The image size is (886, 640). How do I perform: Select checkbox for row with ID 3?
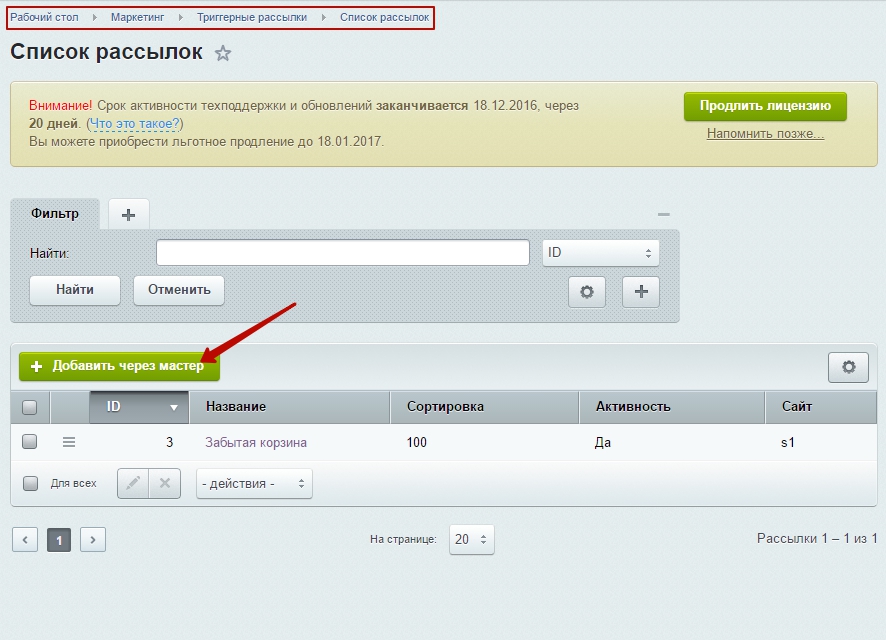point(29,442)
